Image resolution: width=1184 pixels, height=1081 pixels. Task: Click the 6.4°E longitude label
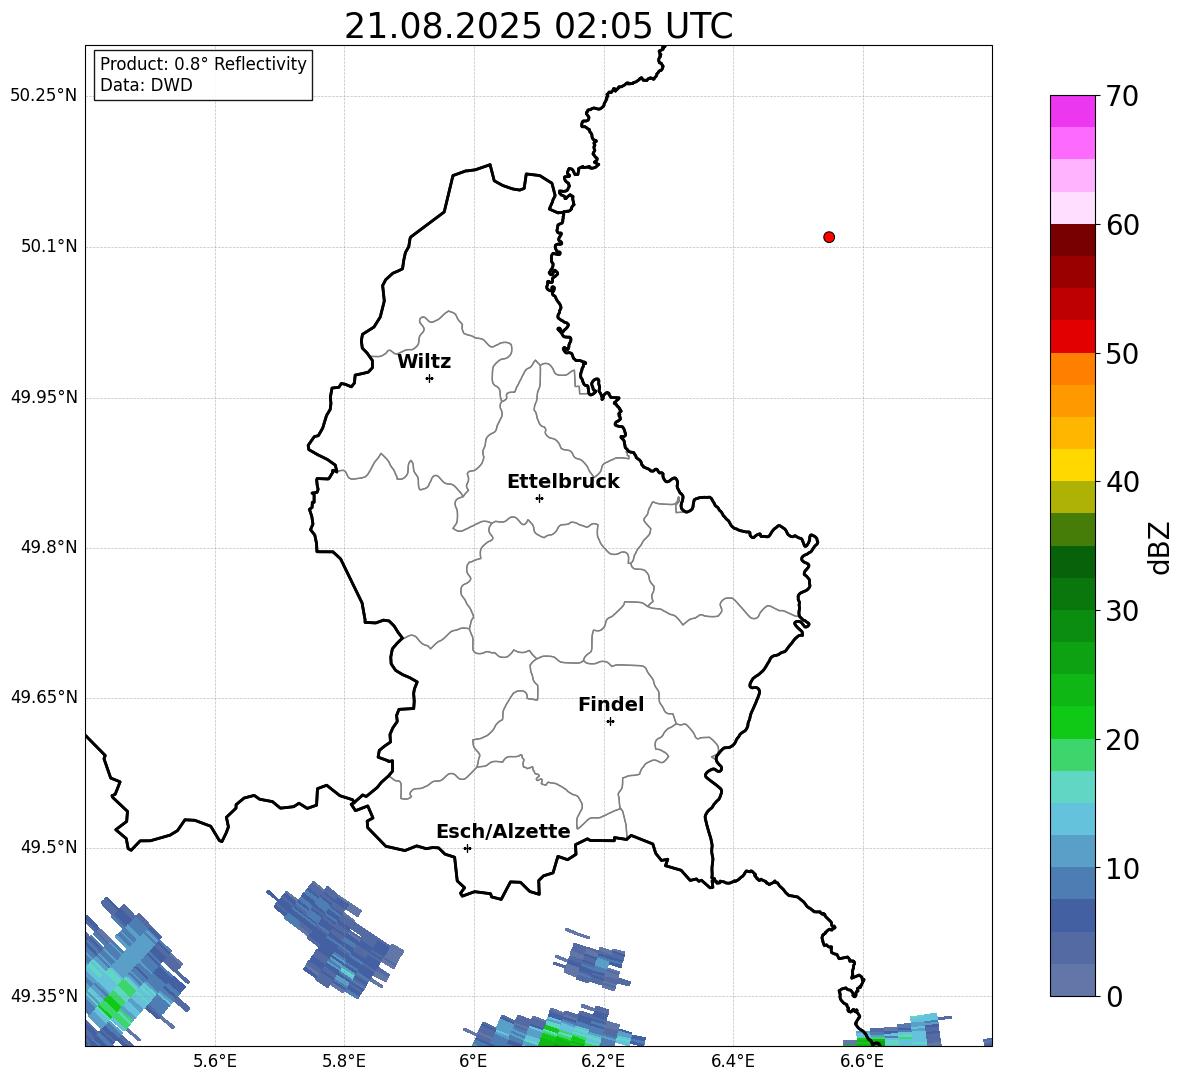point(732,1061)
